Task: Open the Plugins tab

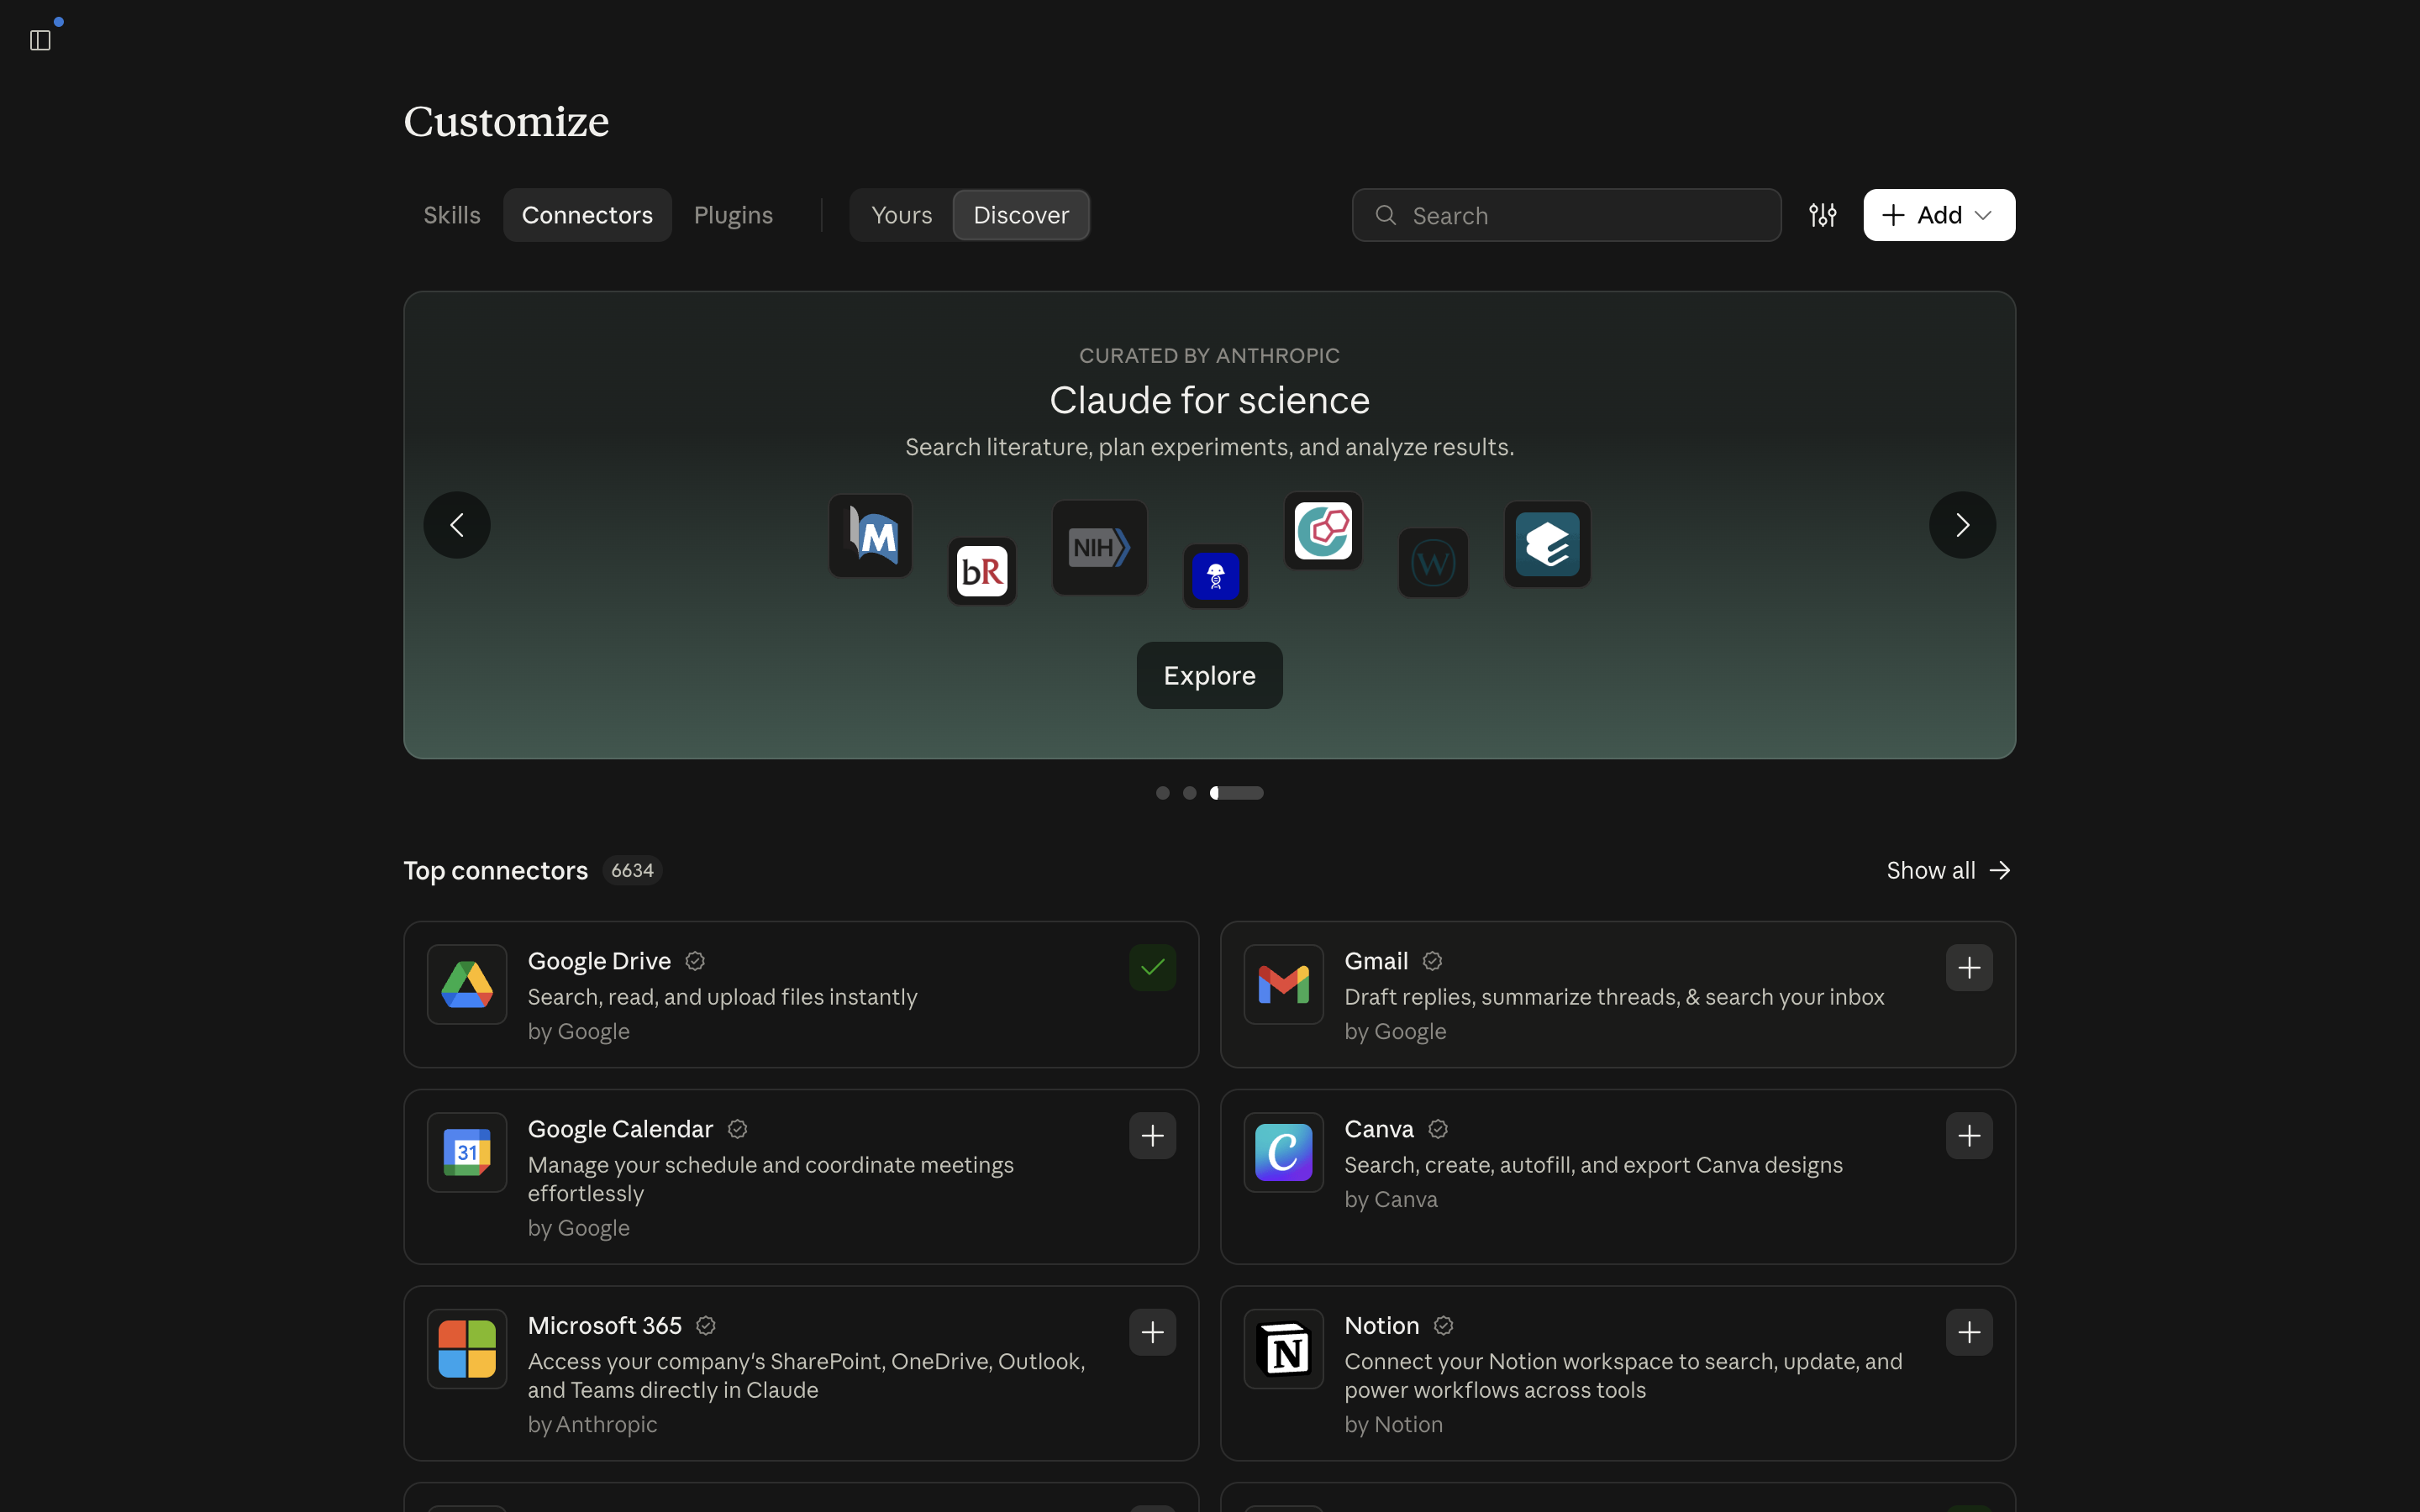Action: 733,215
